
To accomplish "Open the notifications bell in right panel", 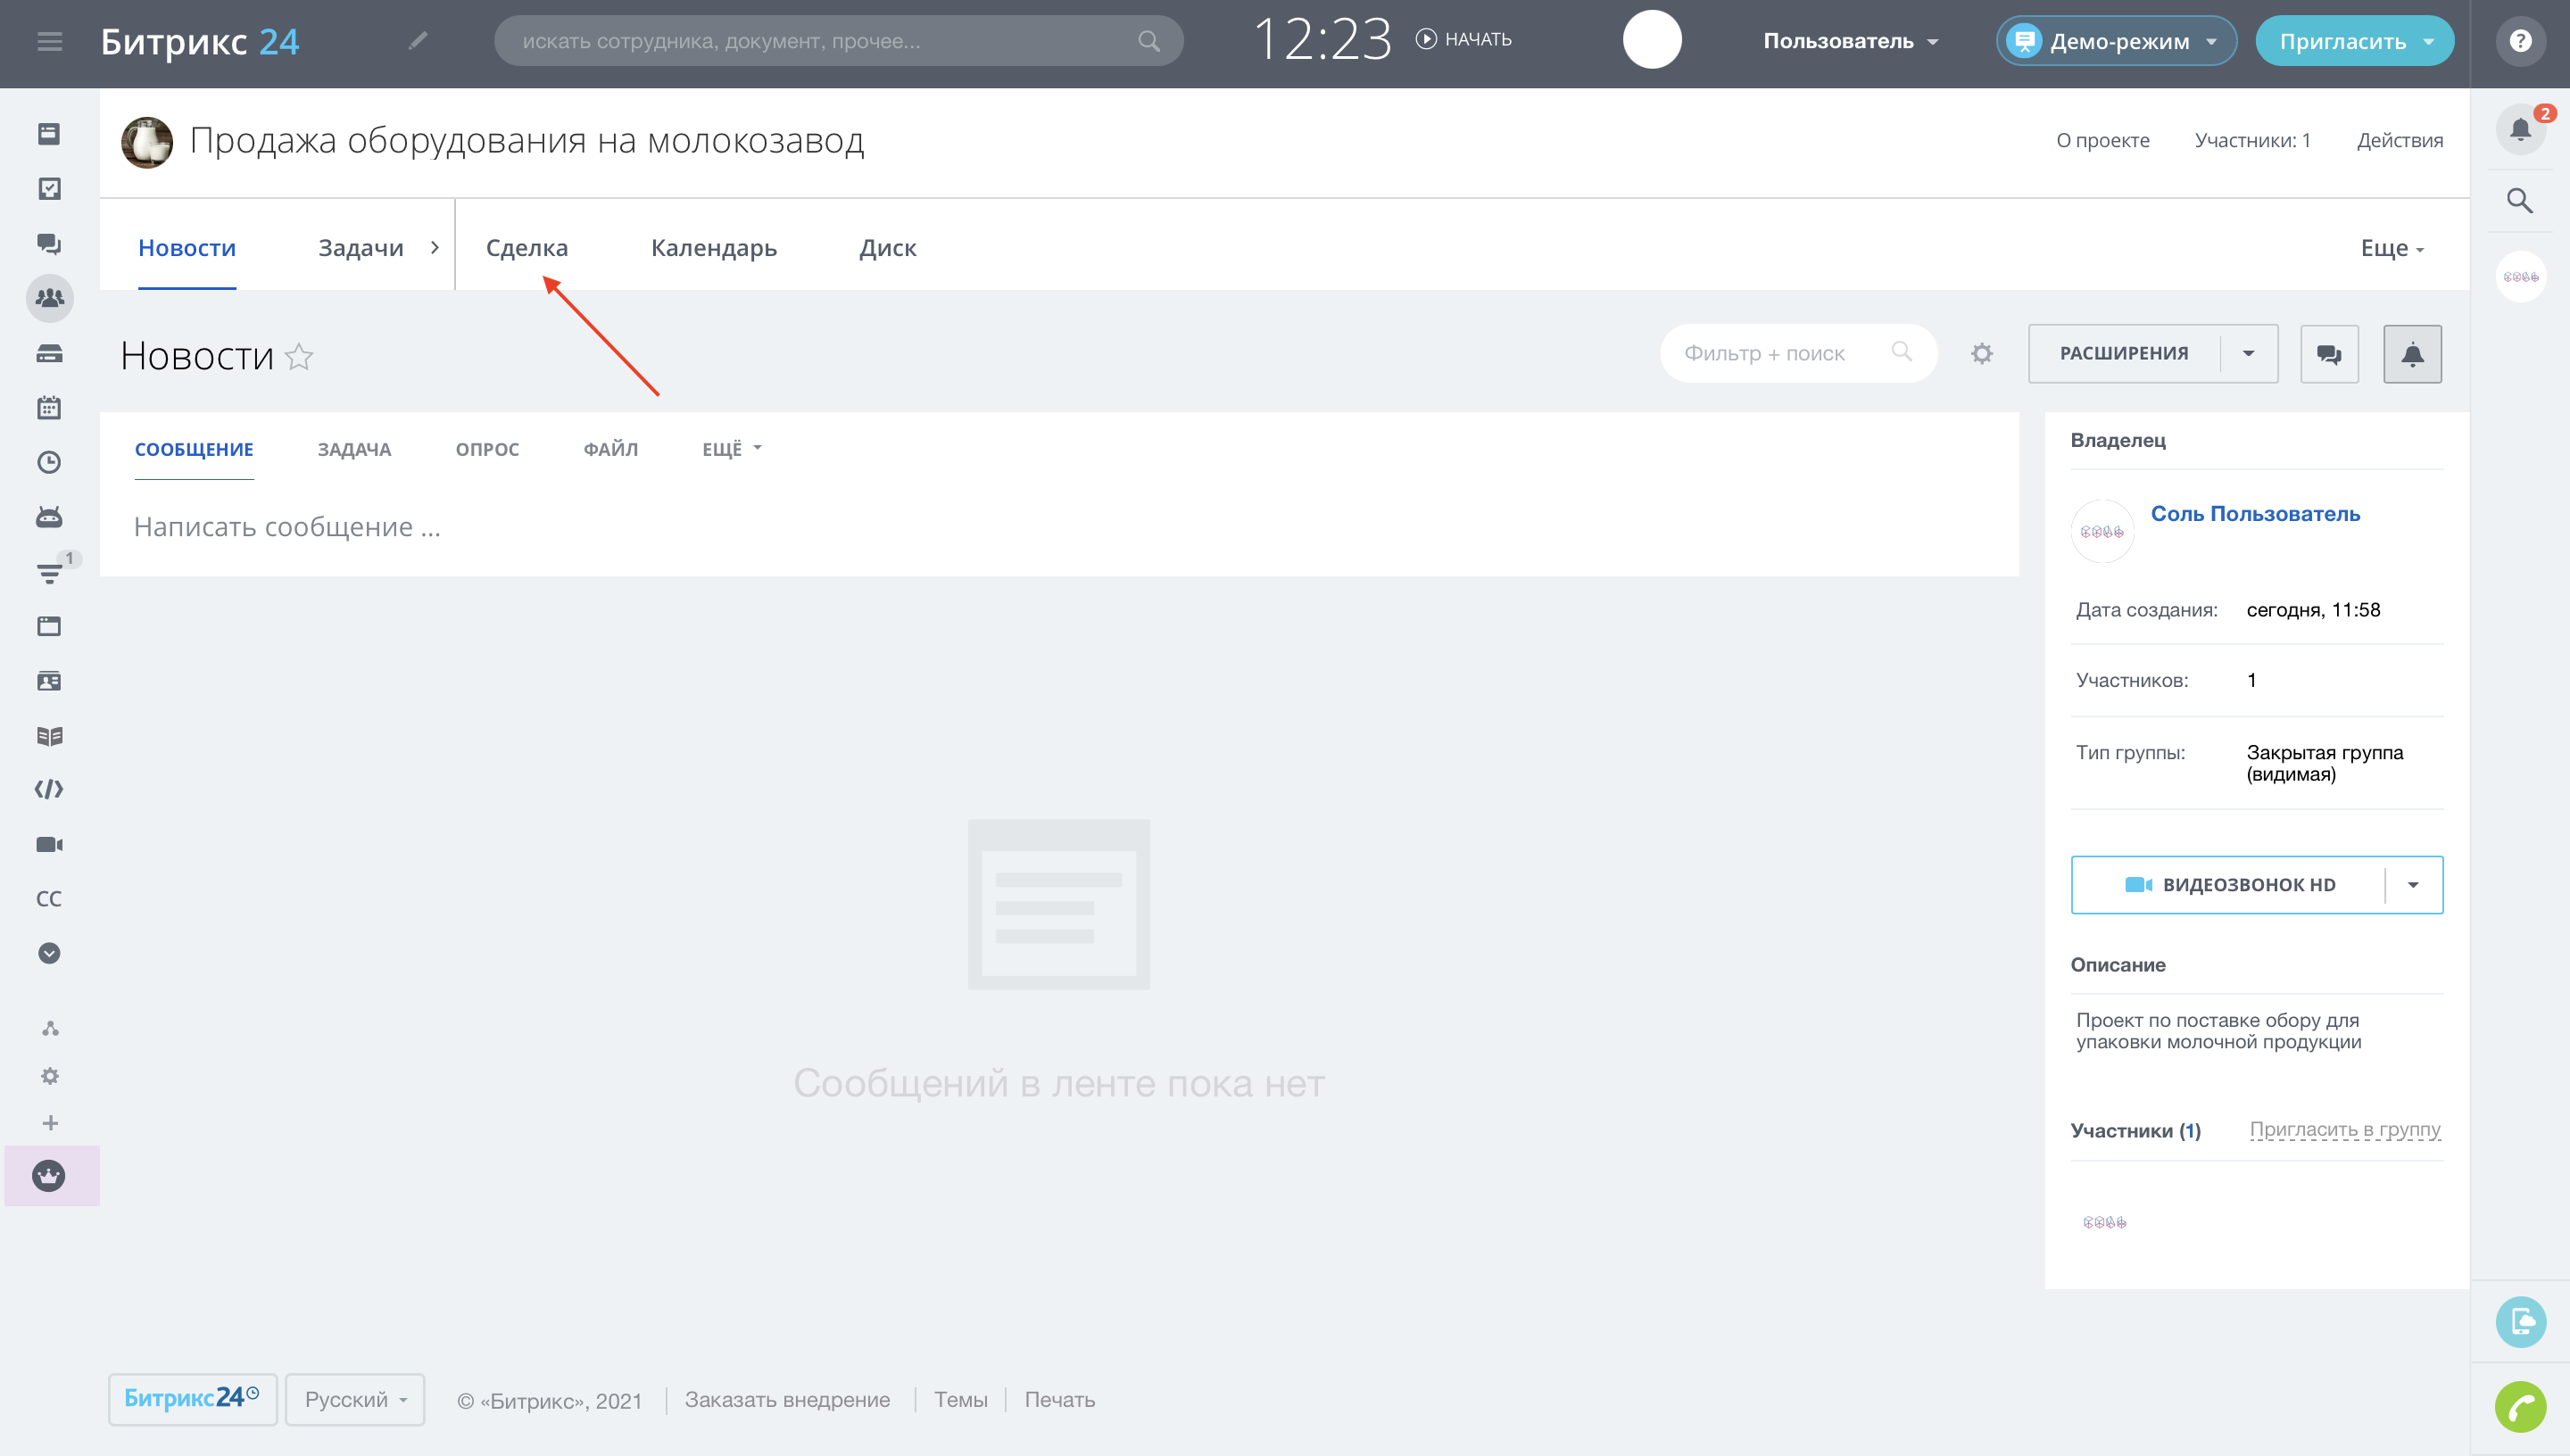I will point(2519,129).
